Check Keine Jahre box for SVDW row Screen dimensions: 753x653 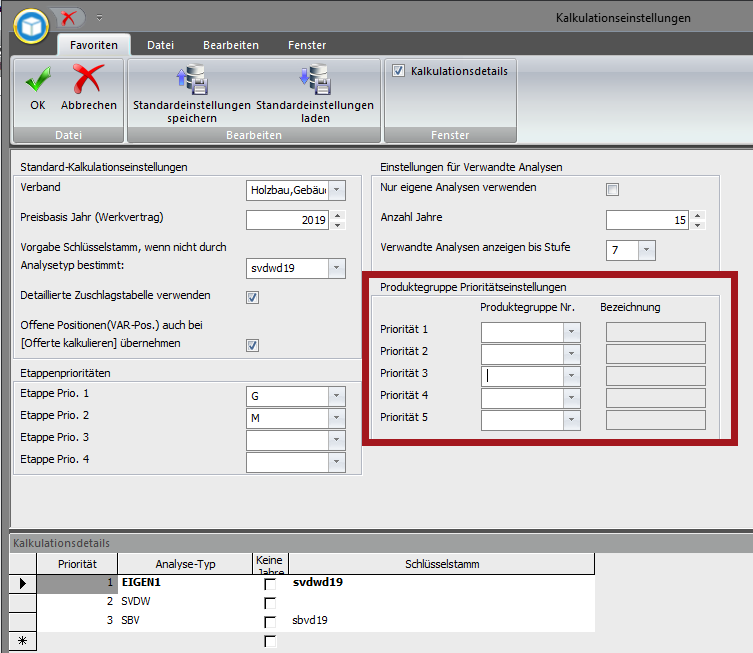(270, 603)
